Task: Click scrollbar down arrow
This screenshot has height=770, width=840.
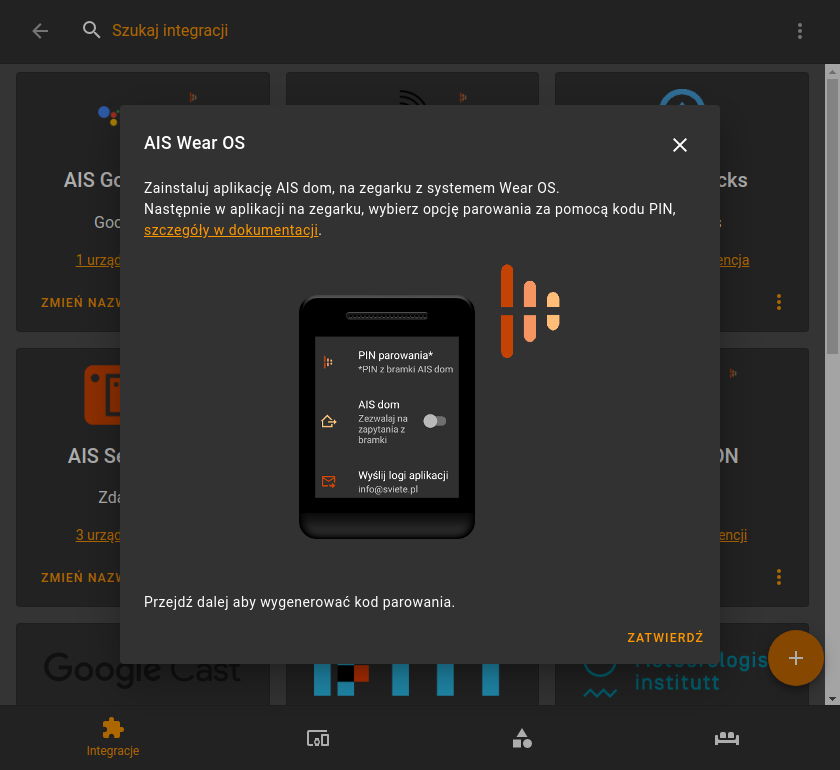Action: [x=832, y=699]
